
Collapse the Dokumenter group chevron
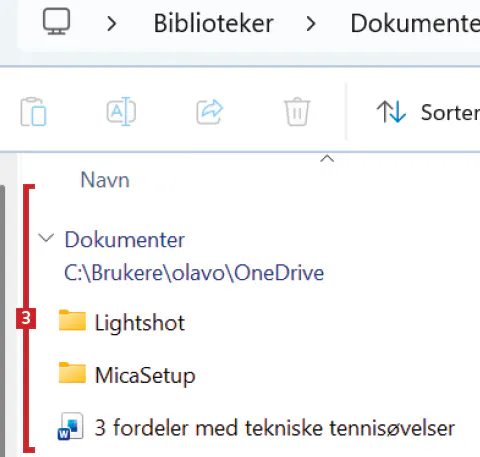coord(46,238)
